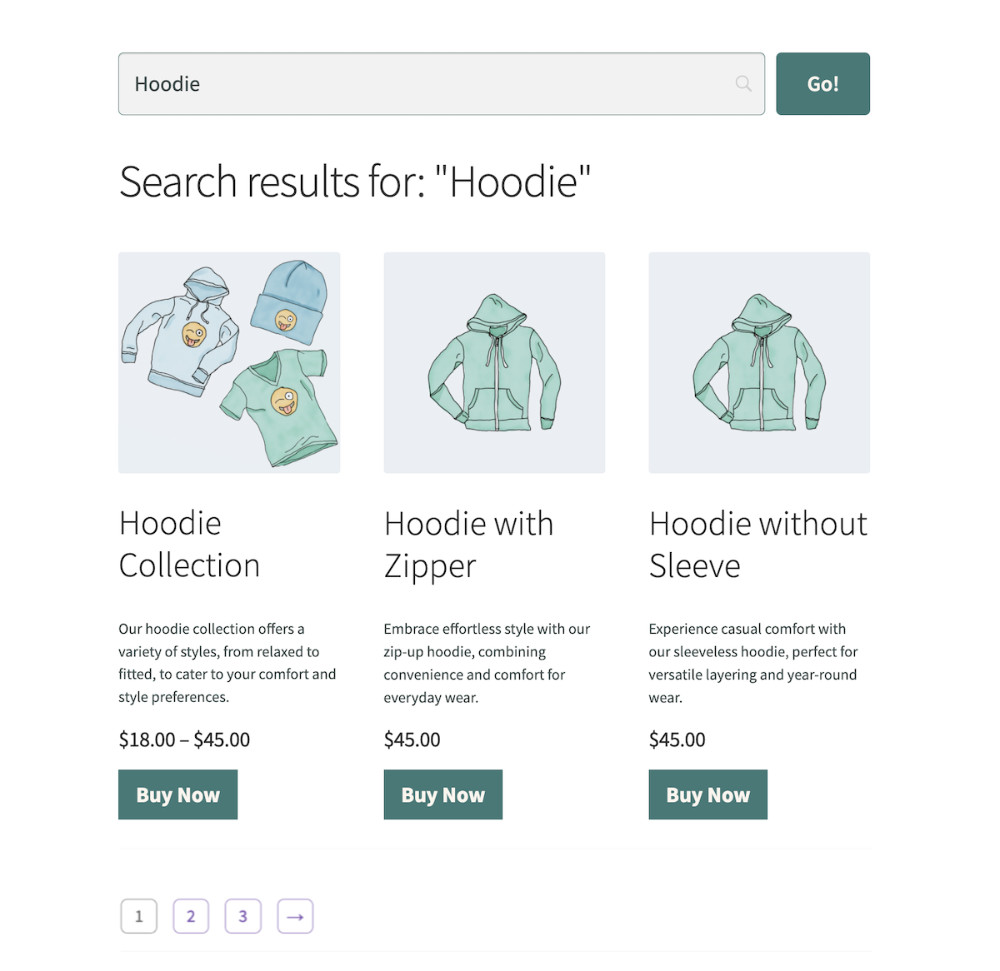Click Buy Now for Hoodie without Sleeve
Screen dimensions: 1000x971
708,794
